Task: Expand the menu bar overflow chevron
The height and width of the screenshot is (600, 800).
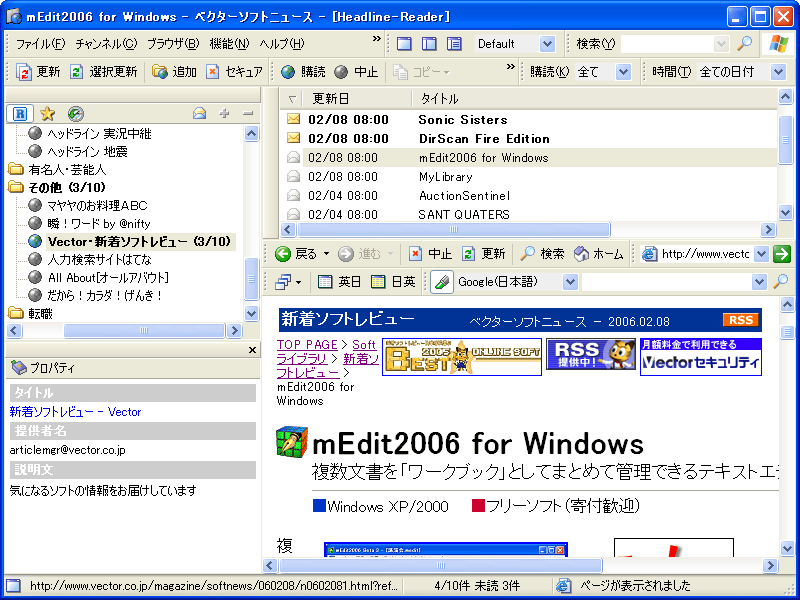Action: [377, 39]
